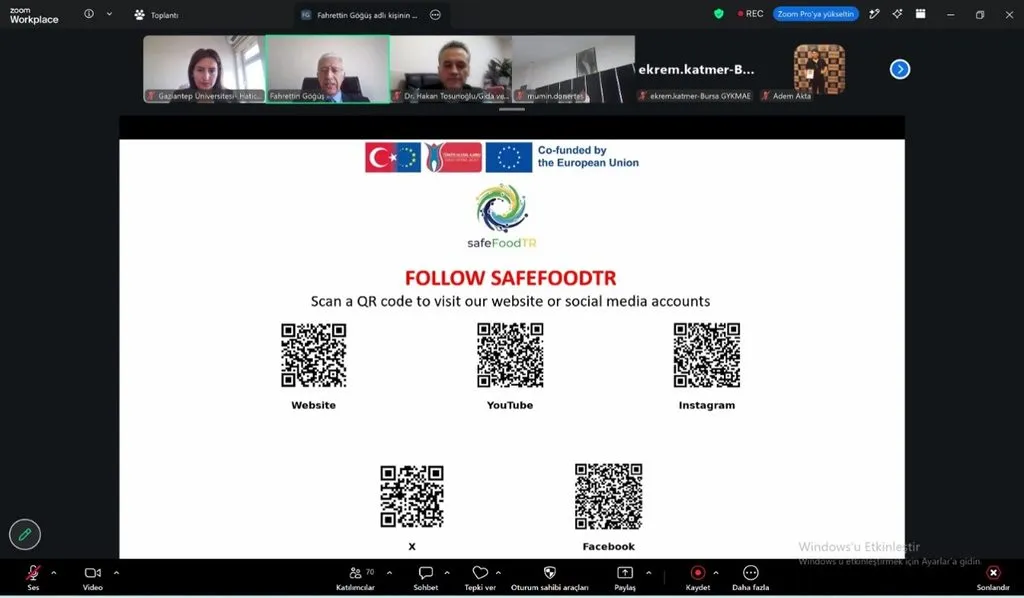Screen dimensions: 1024x598
Task: Click the European Union flag logo
Action: pos(509,157)
